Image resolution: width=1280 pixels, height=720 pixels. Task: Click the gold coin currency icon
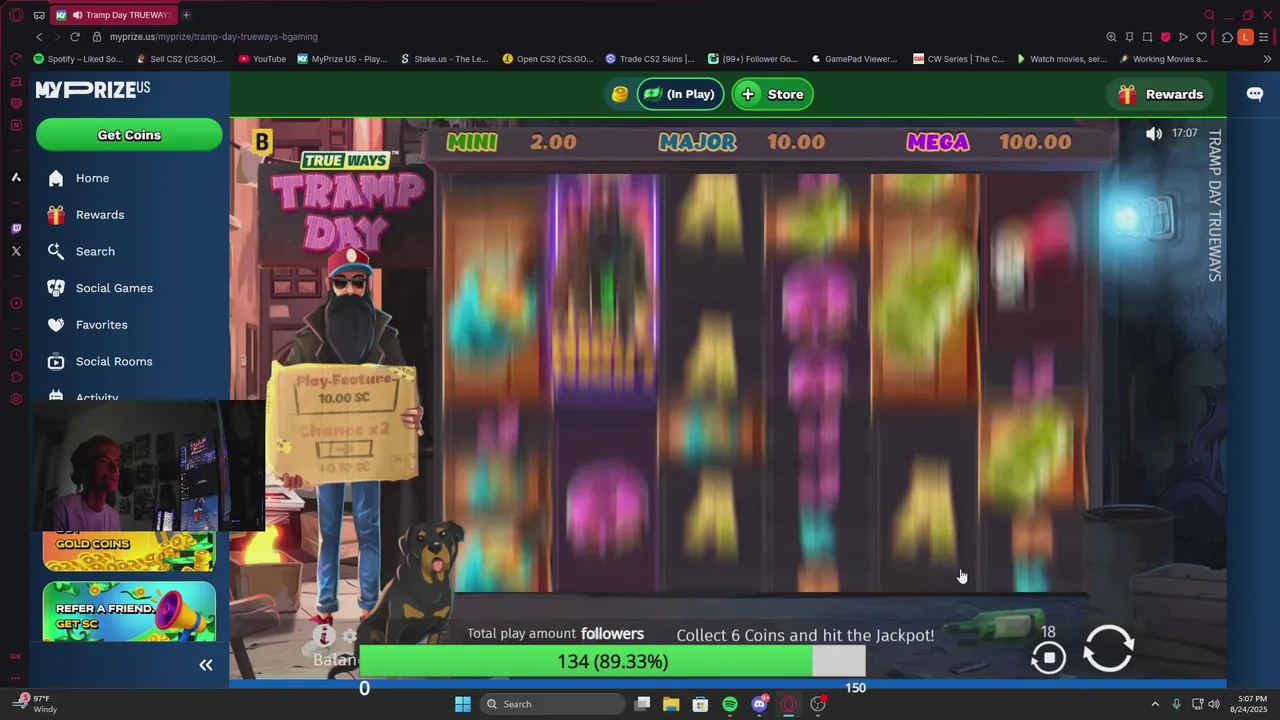(x=620, y=94)
